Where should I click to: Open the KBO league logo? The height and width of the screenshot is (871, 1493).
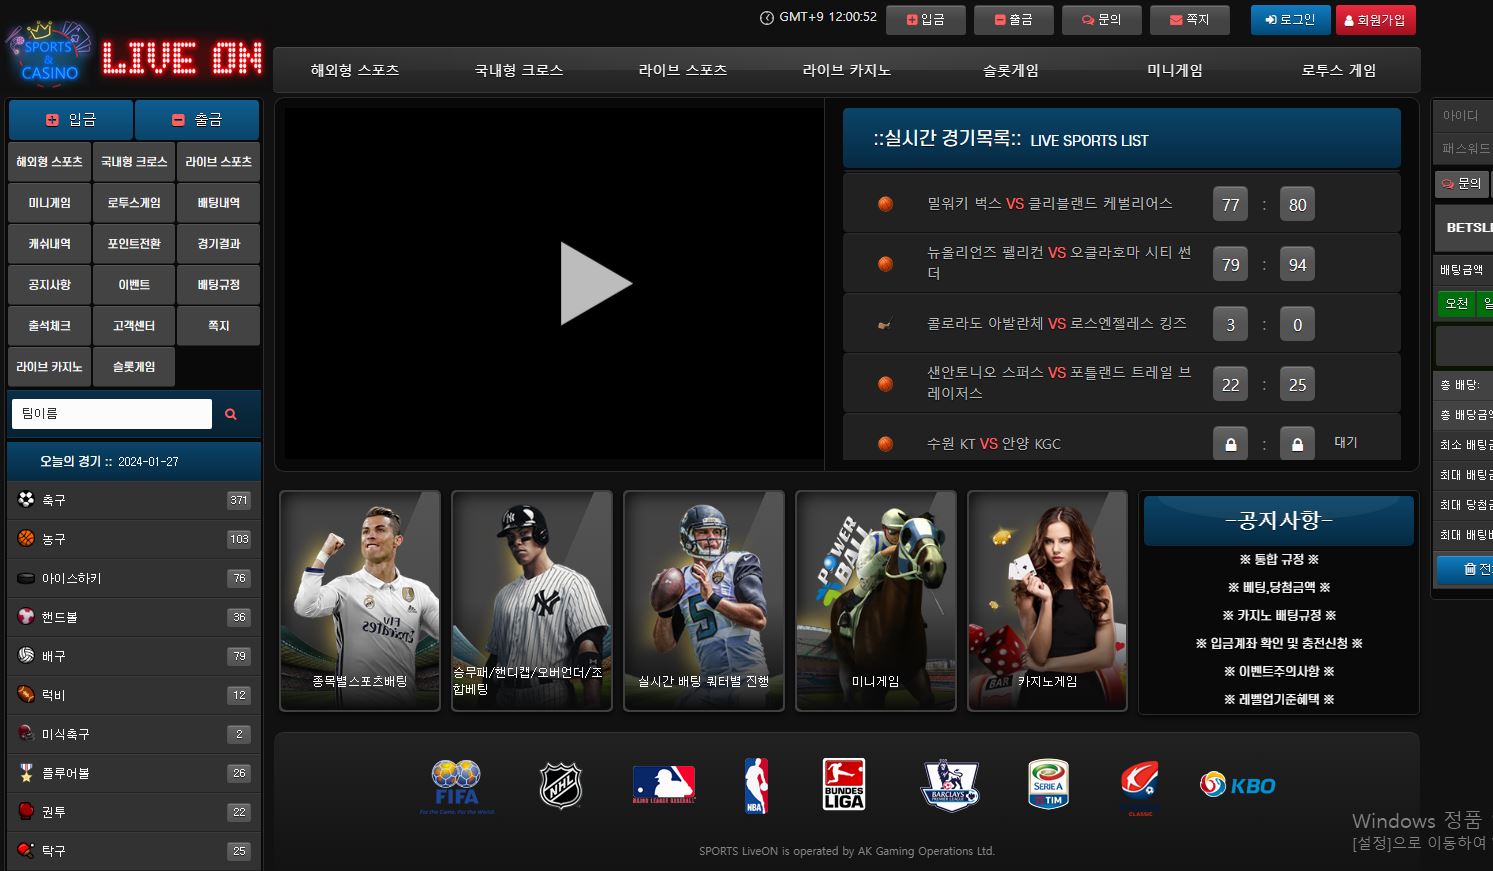pyautogui.click(x=1237, y=785)
